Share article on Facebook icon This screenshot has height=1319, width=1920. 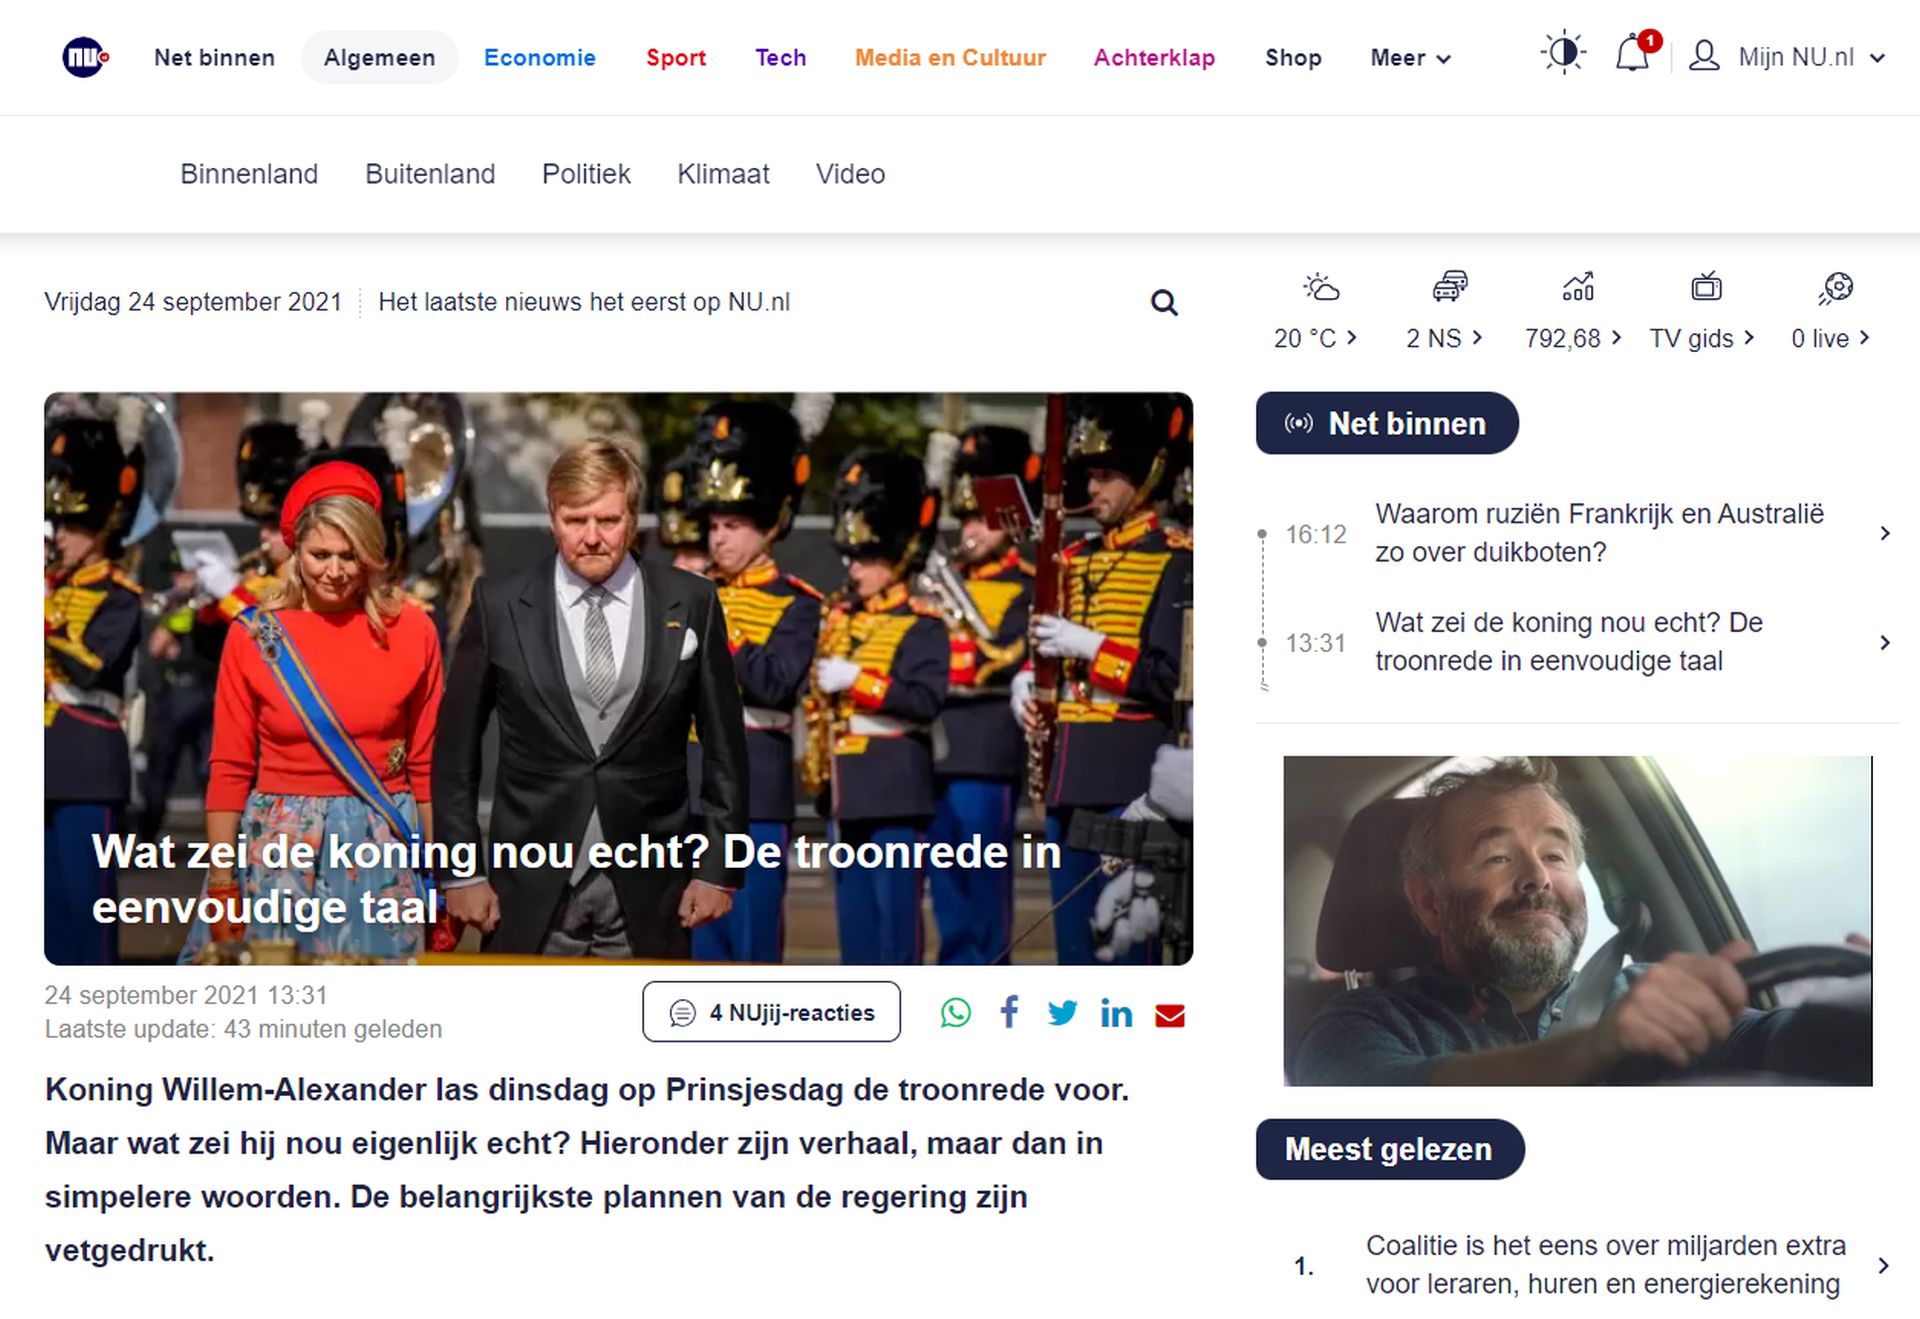[x=1009, y=1013]
